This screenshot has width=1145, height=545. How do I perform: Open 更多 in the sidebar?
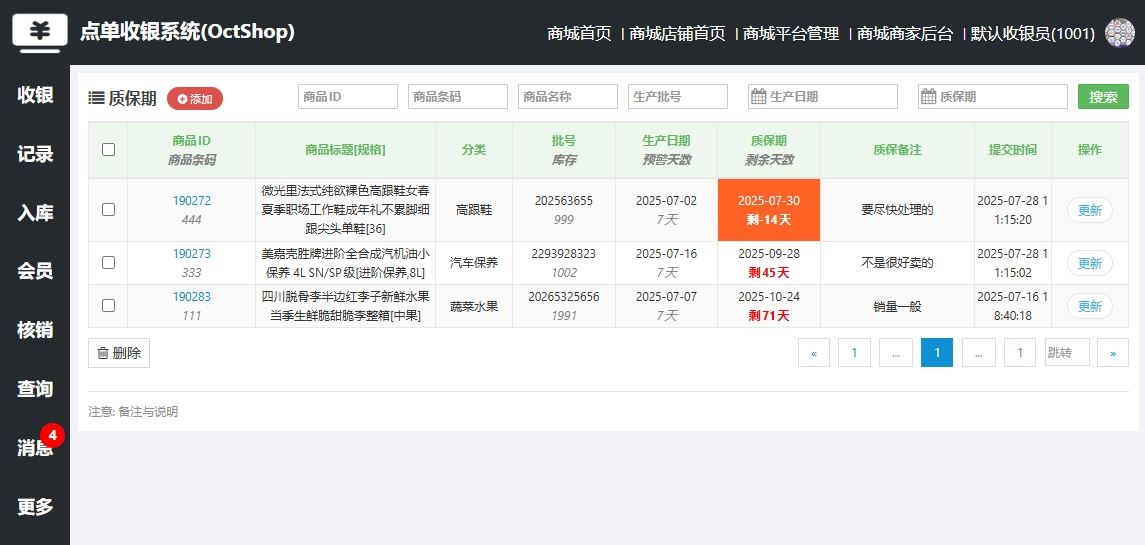coord(35,506)
